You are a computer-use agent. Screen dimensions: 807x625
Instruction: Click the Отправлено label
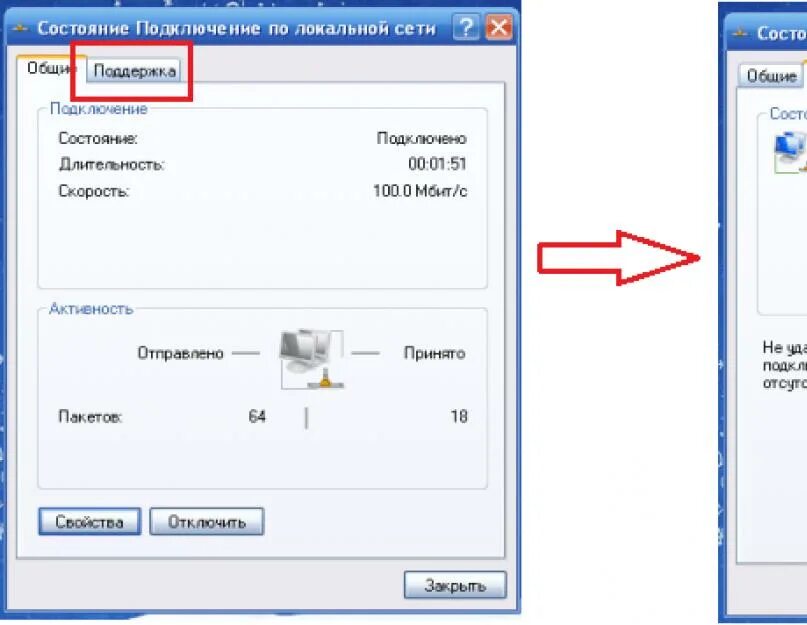[x=180, y=353]
